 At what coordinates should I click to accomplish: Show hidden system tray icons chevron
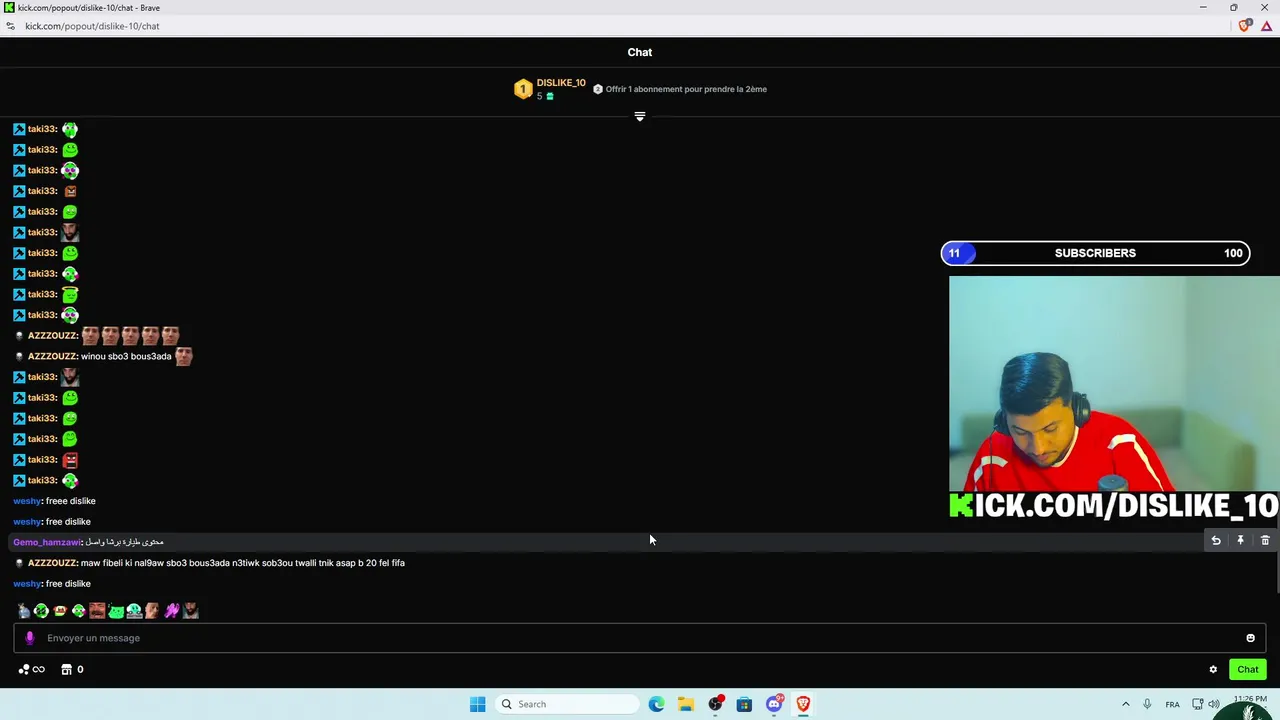(x=1125, y=704)
